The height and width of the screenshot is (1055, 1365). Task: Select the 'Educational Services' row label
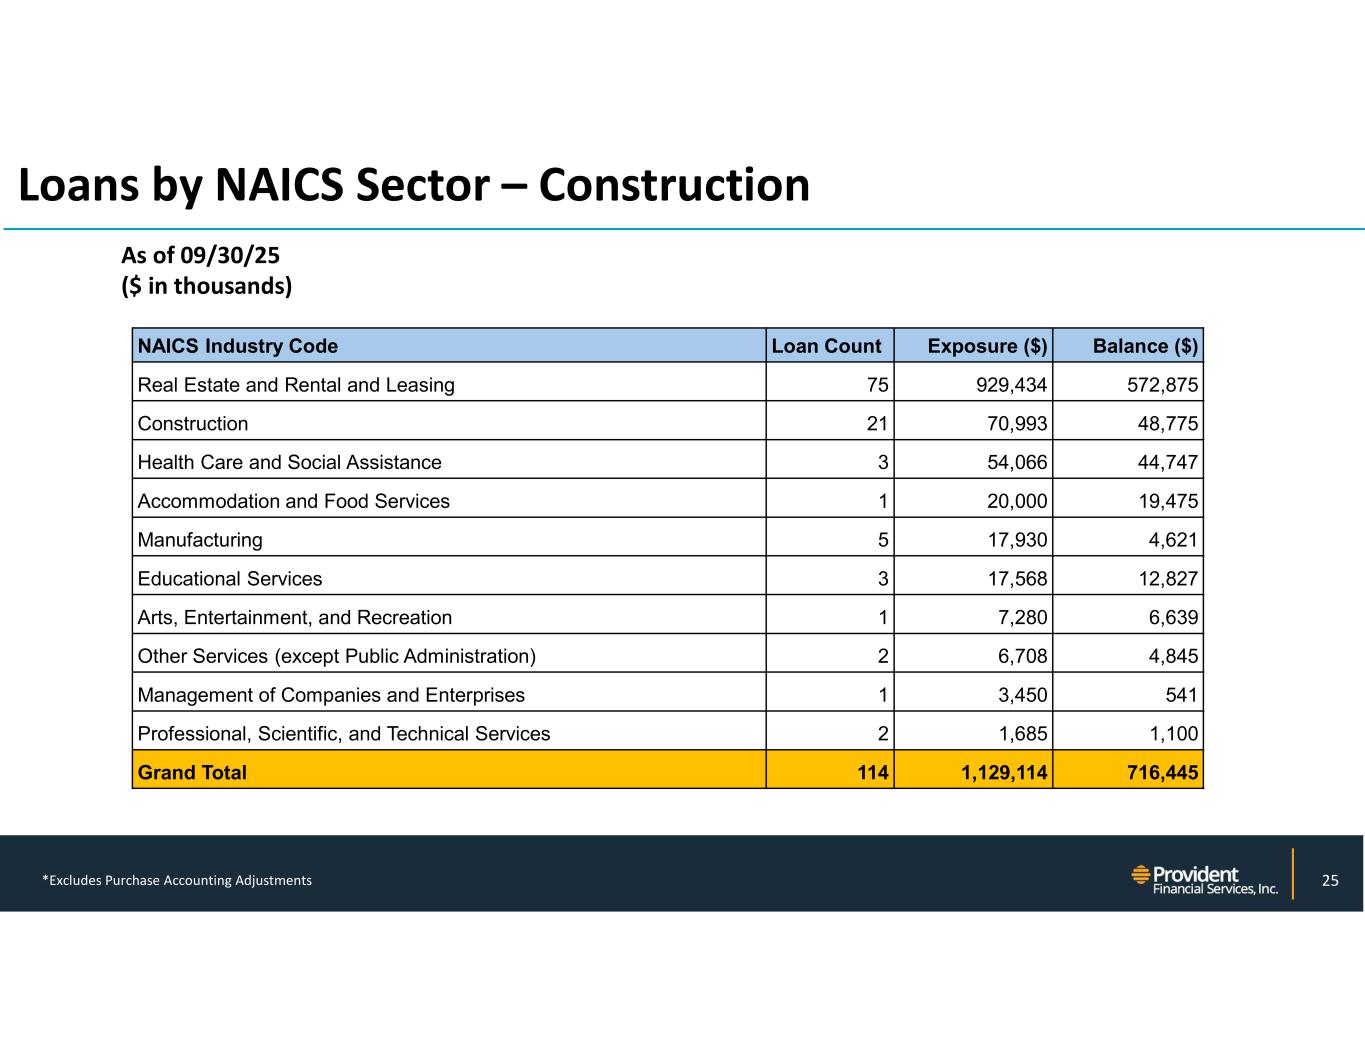230,579
